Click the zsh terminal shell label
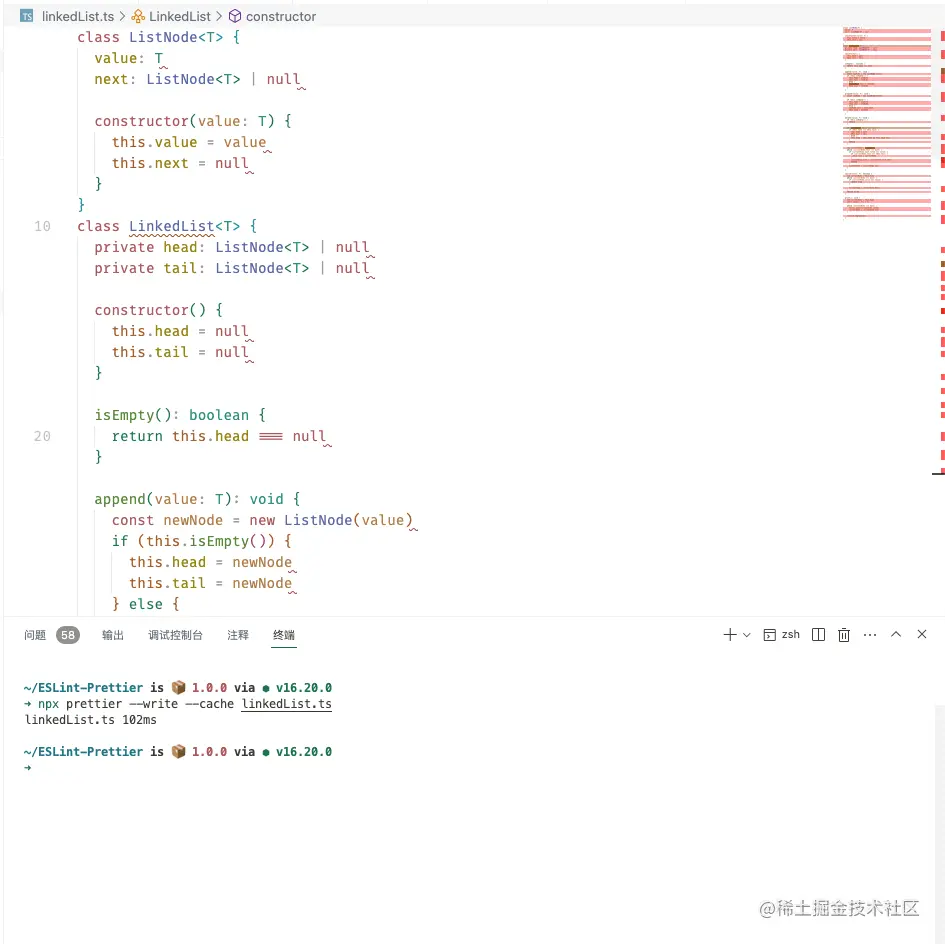The height and width of the screenshot is (944, 945). pyautogui.click(x=790, y=634)
